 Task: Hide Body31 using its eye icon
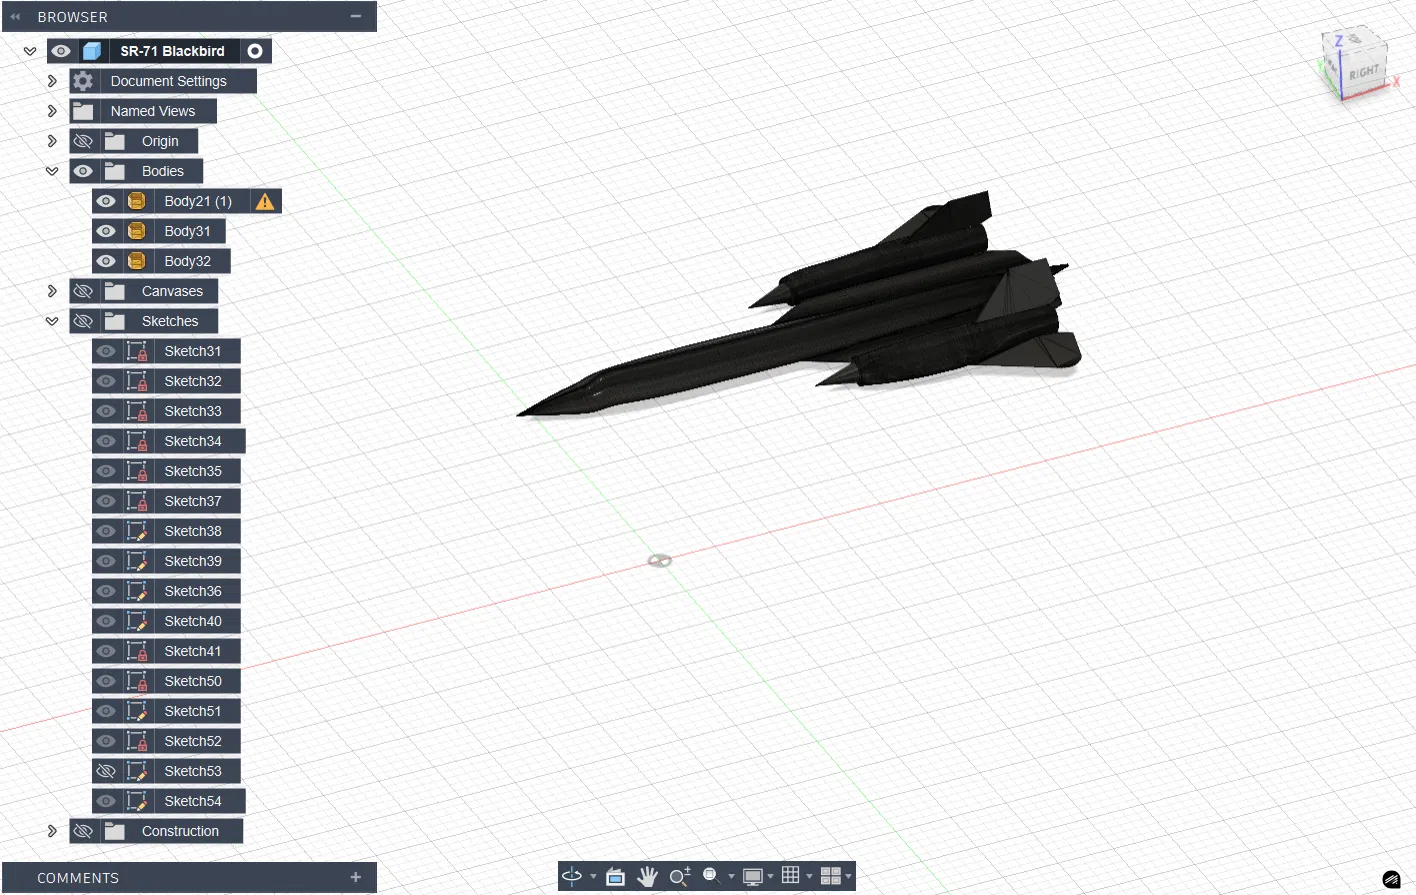coord(106,231)
